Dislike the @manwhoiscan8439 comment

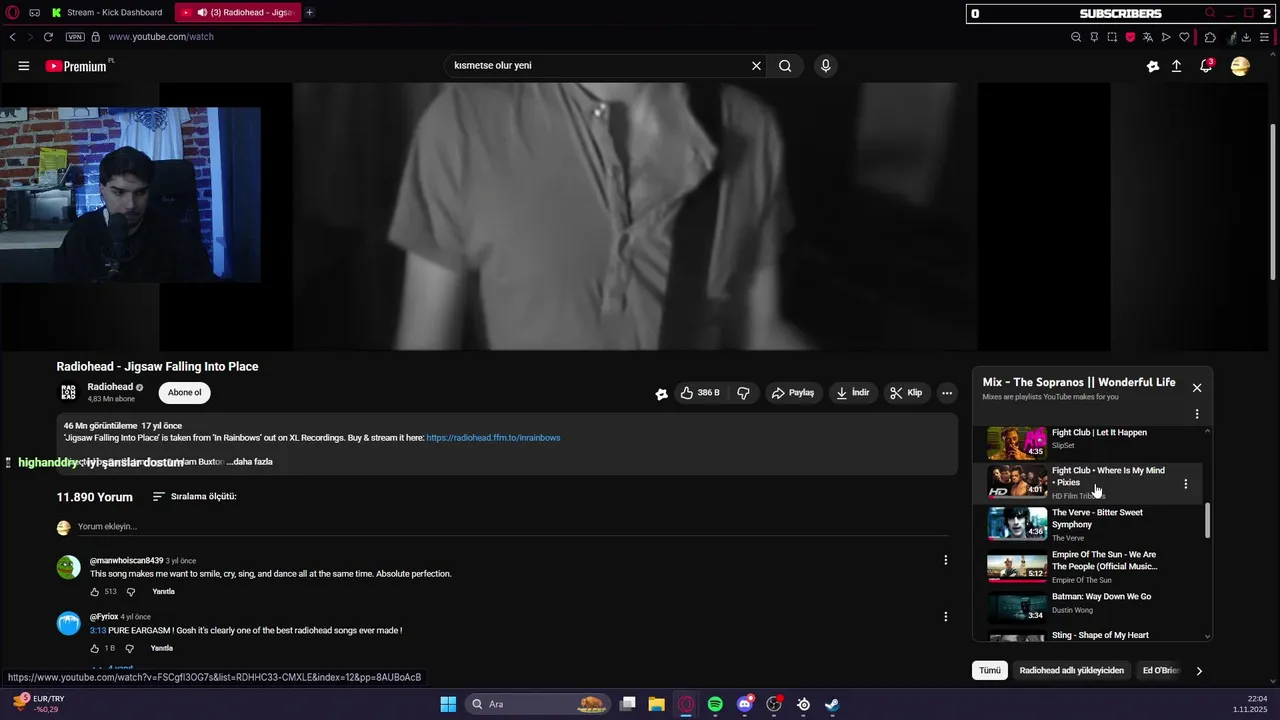pyautogui.click(x=130, y=592)
